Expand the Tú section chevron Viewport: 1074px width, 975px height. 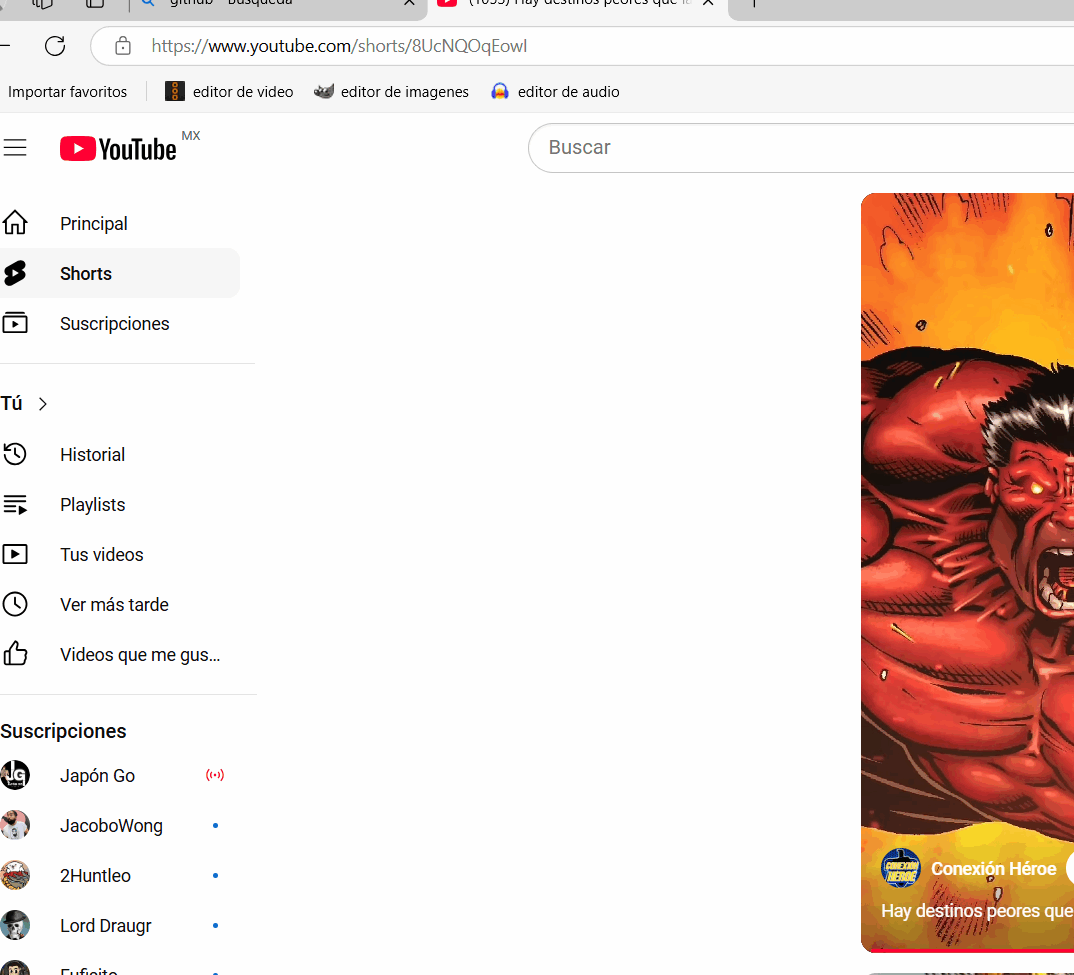coord(42,404)
